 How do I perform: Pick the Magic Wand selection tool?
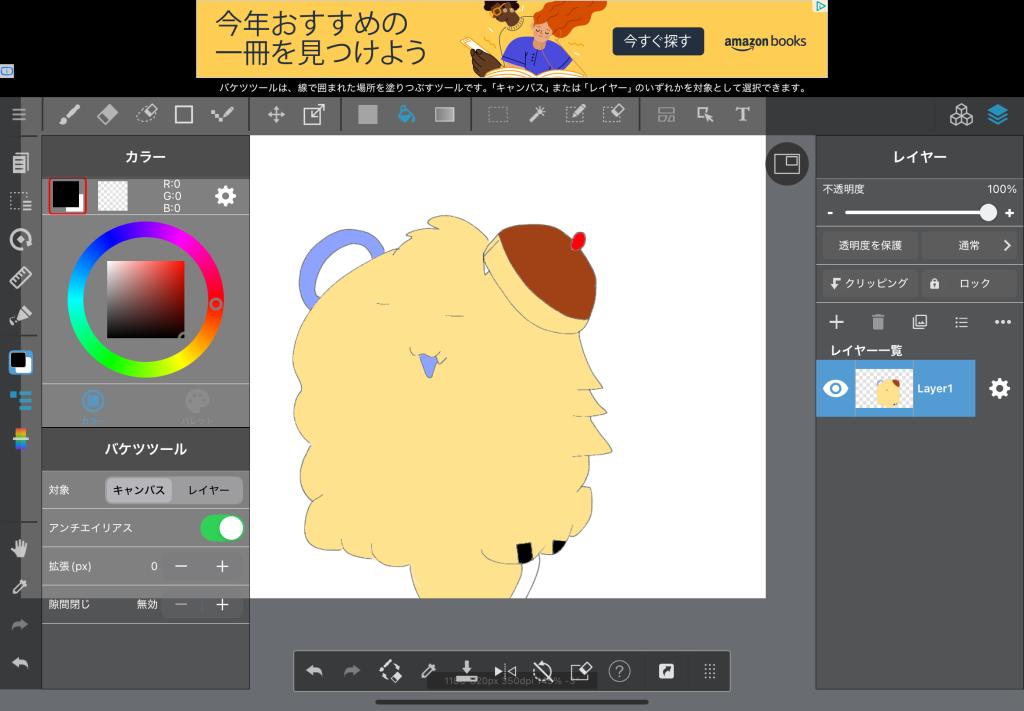tap(537, 114)
